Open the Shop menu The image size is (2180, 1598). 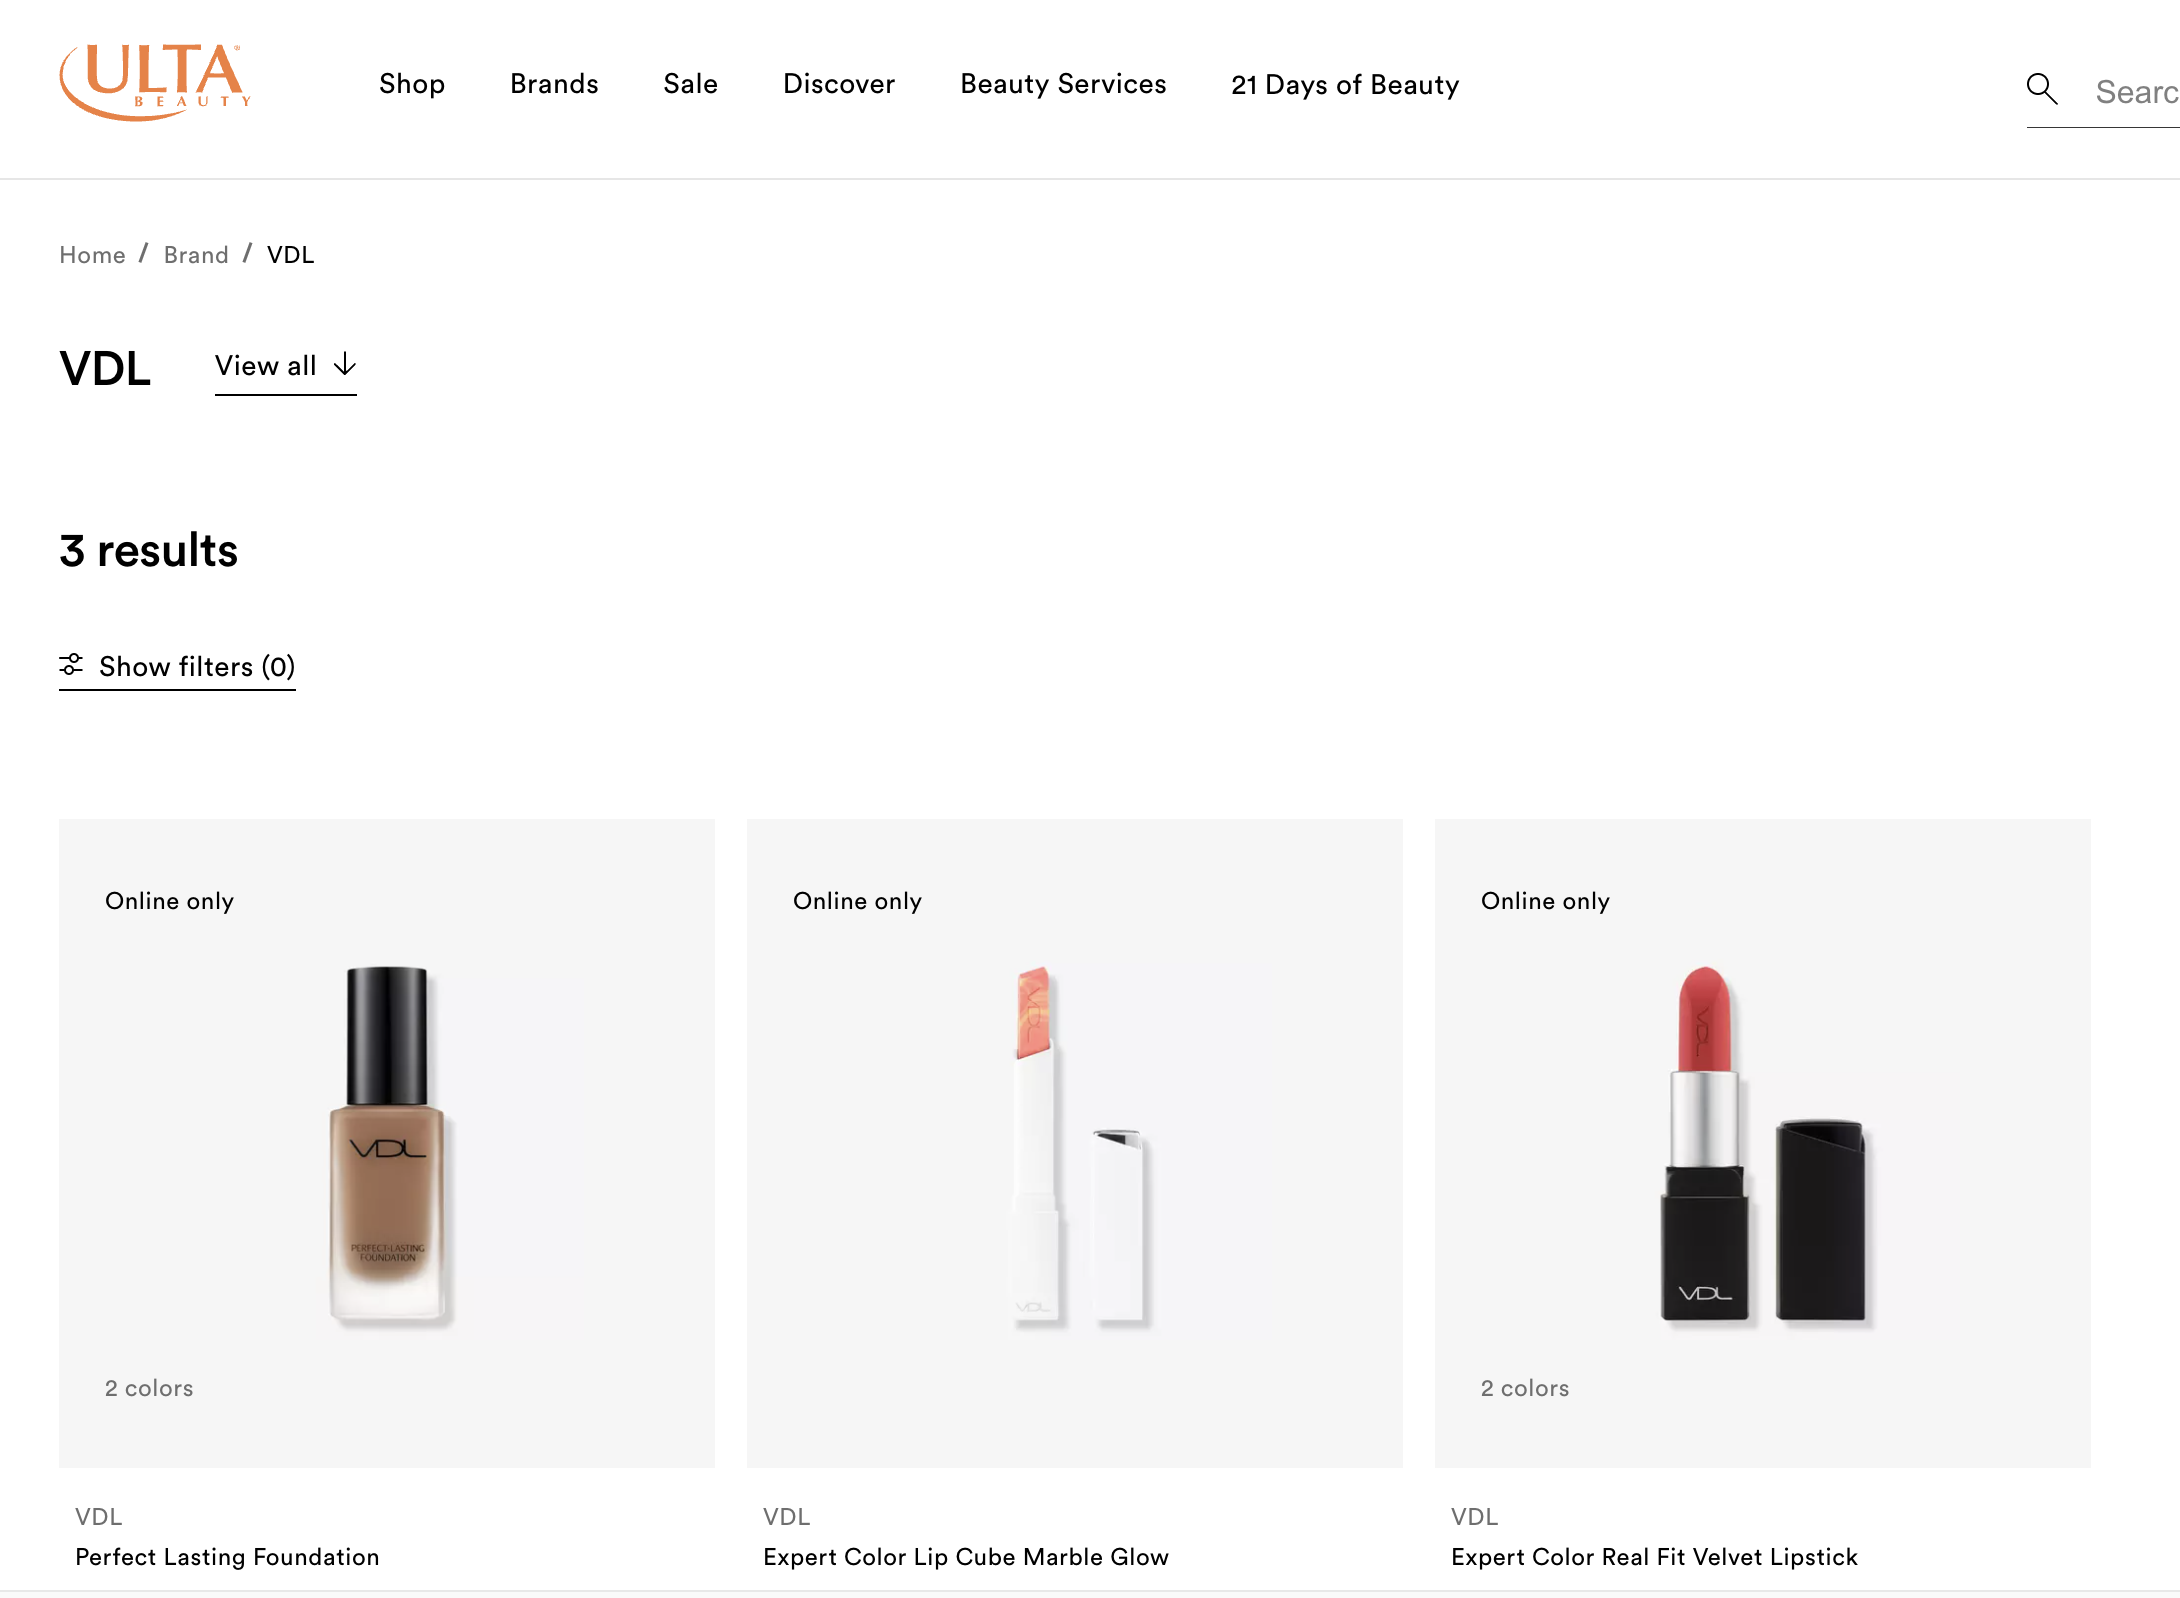(x=411, y=84)
